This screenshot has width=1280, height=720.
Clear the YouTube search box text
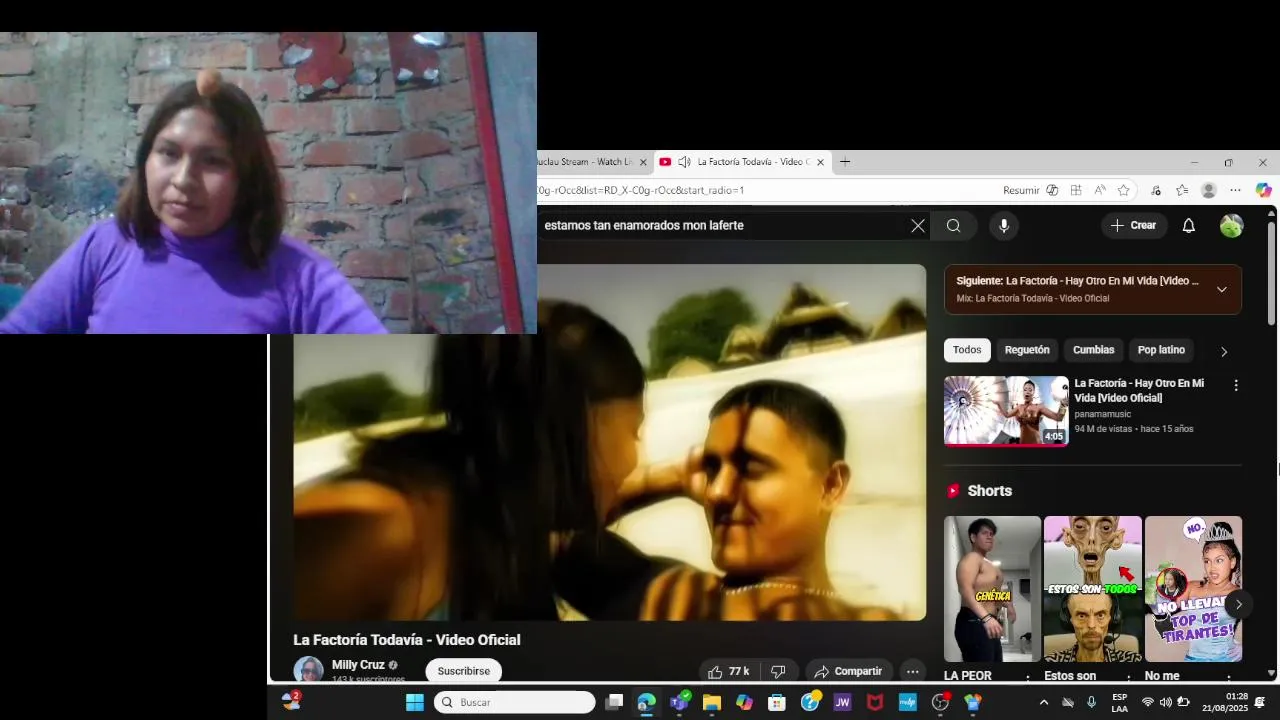[918, 226]
